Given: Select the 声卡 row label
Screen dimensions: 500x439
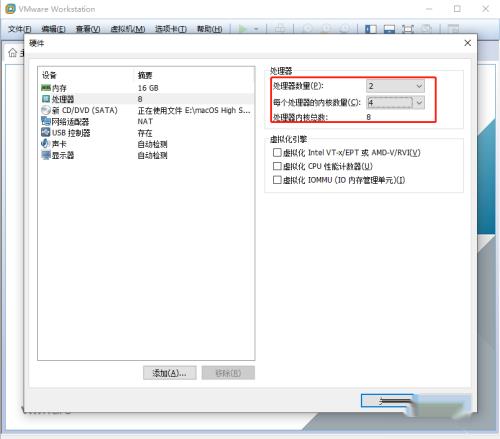Looking at the screenshot, I should pyautogui.click(x=59, y=144).
